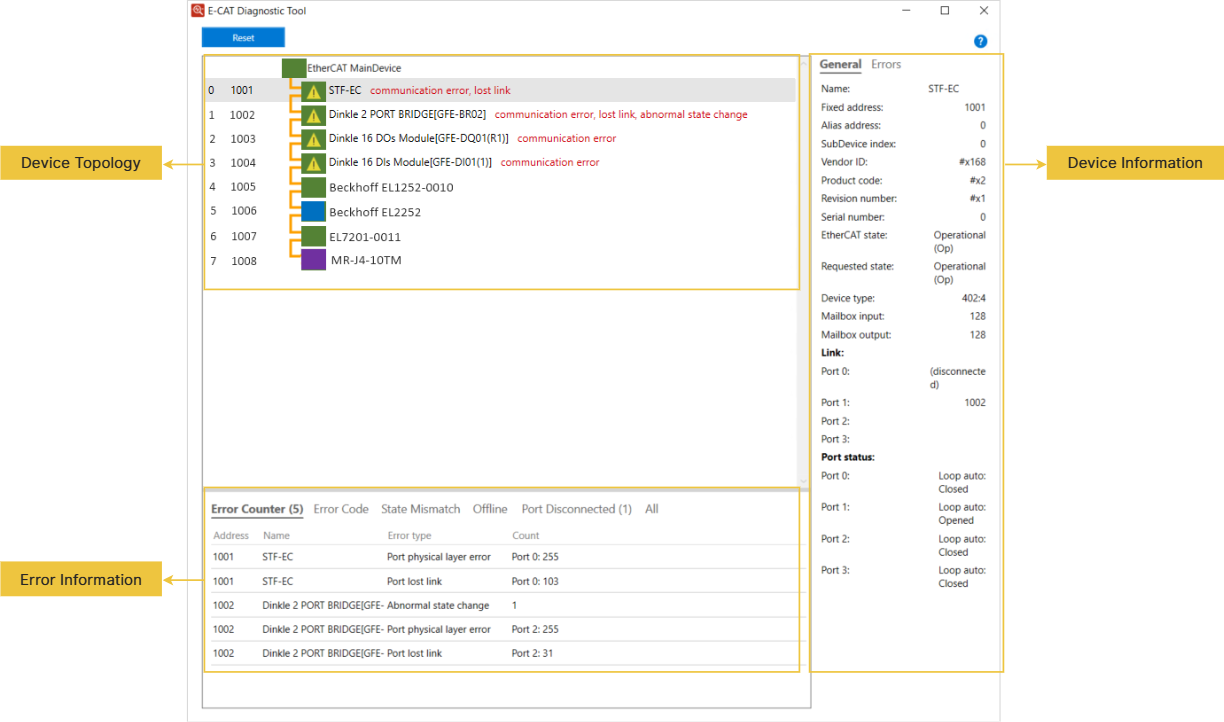
Task: Click the purple MR-J4-10TM device icon
Action: point(314,260)
